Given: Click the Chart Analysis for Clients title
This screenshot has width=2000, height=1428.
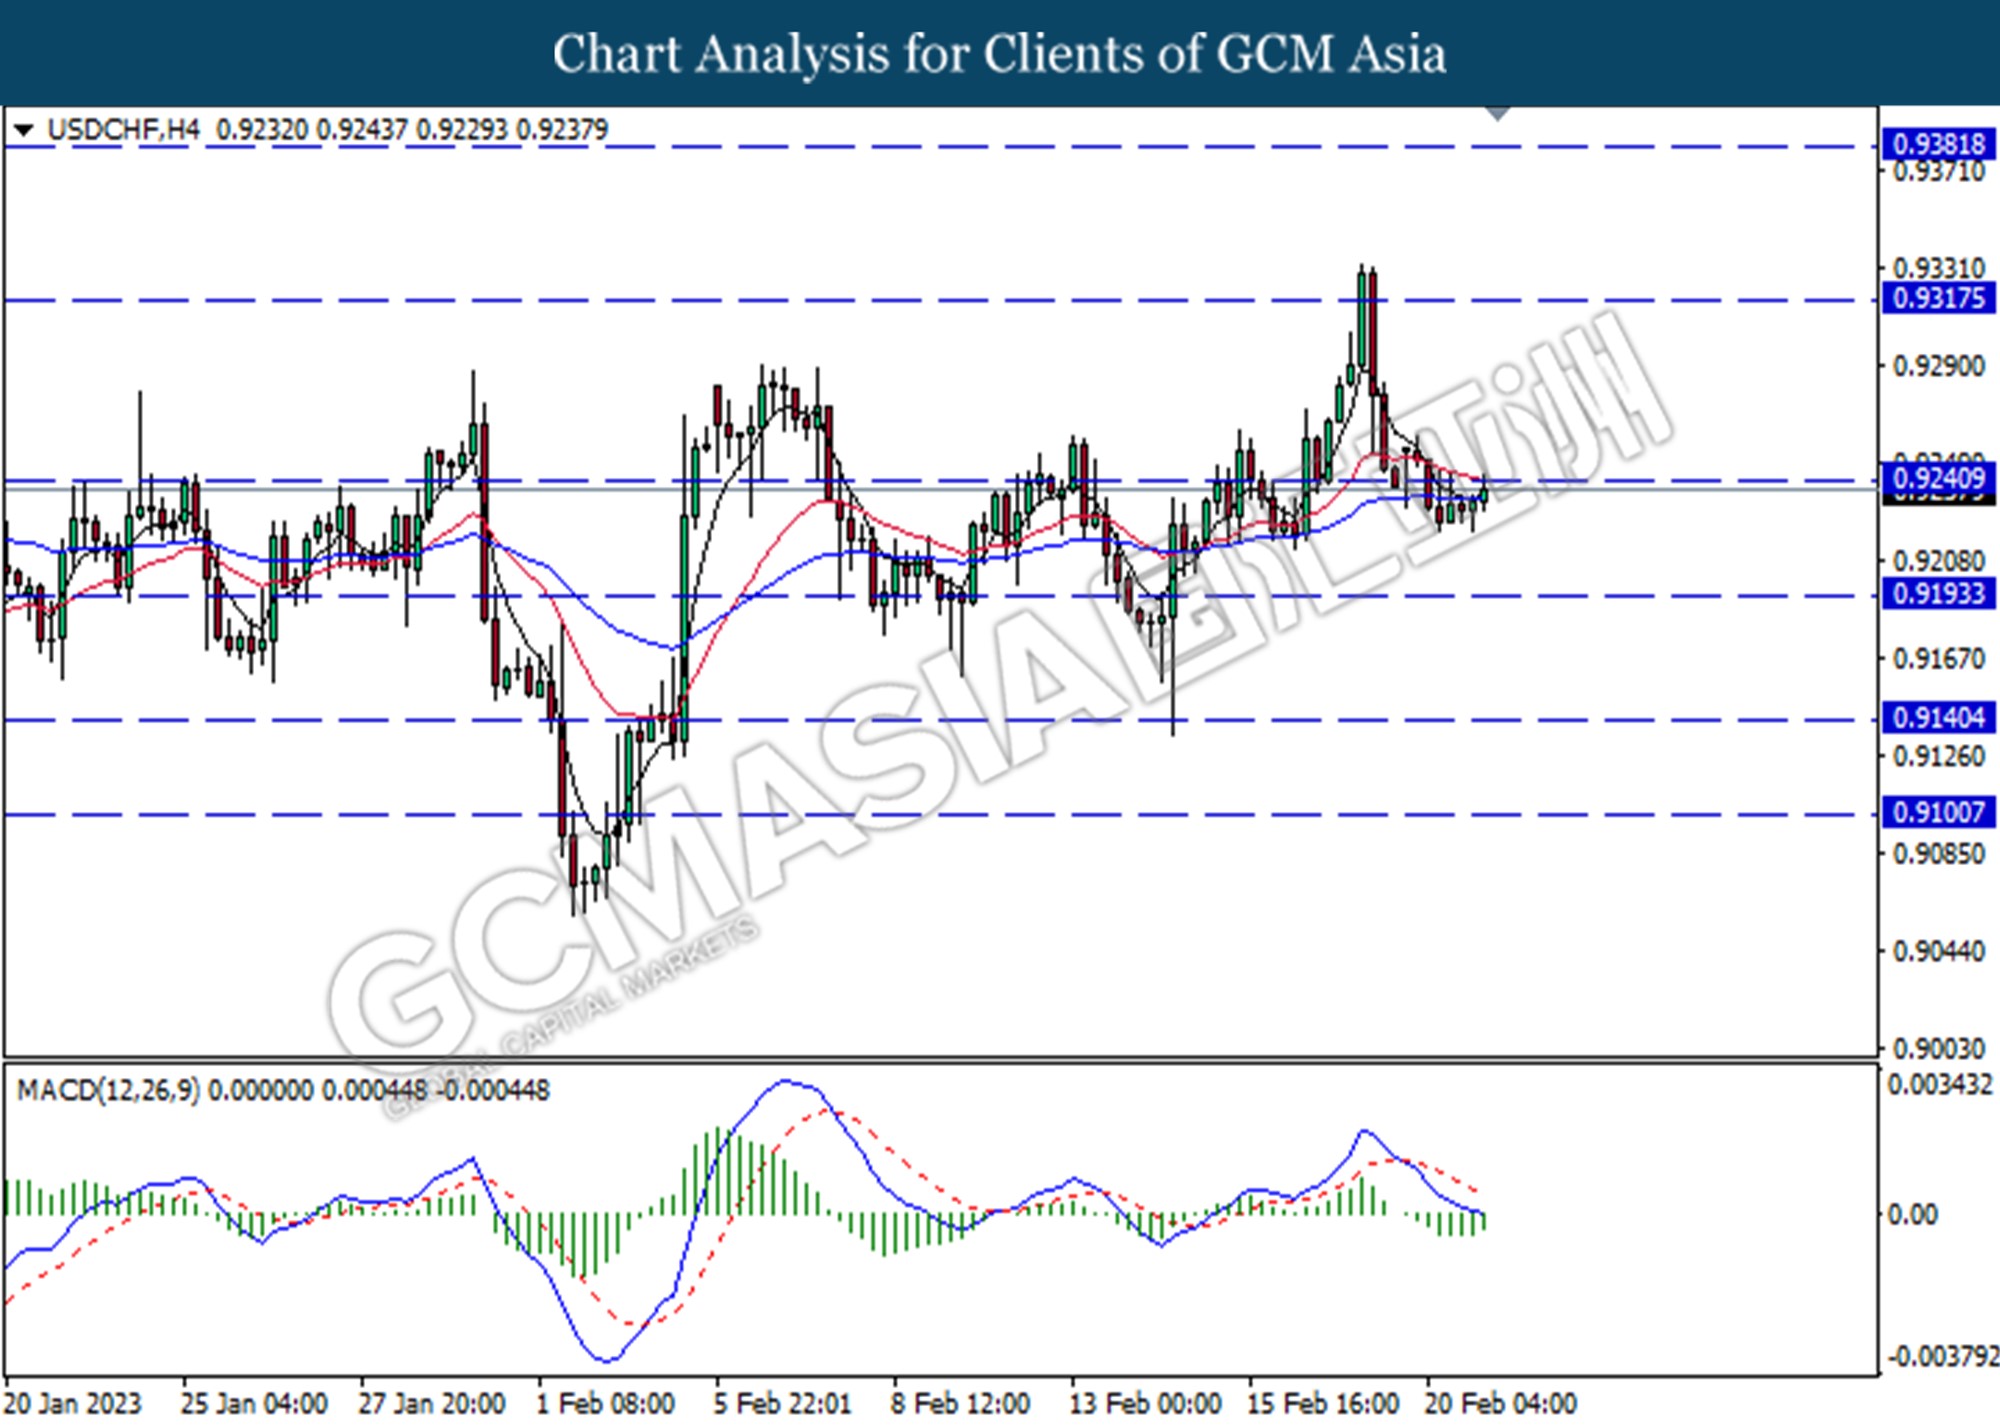Looking at the screenshot, I should pyautogui.click(x=999, y=54).
